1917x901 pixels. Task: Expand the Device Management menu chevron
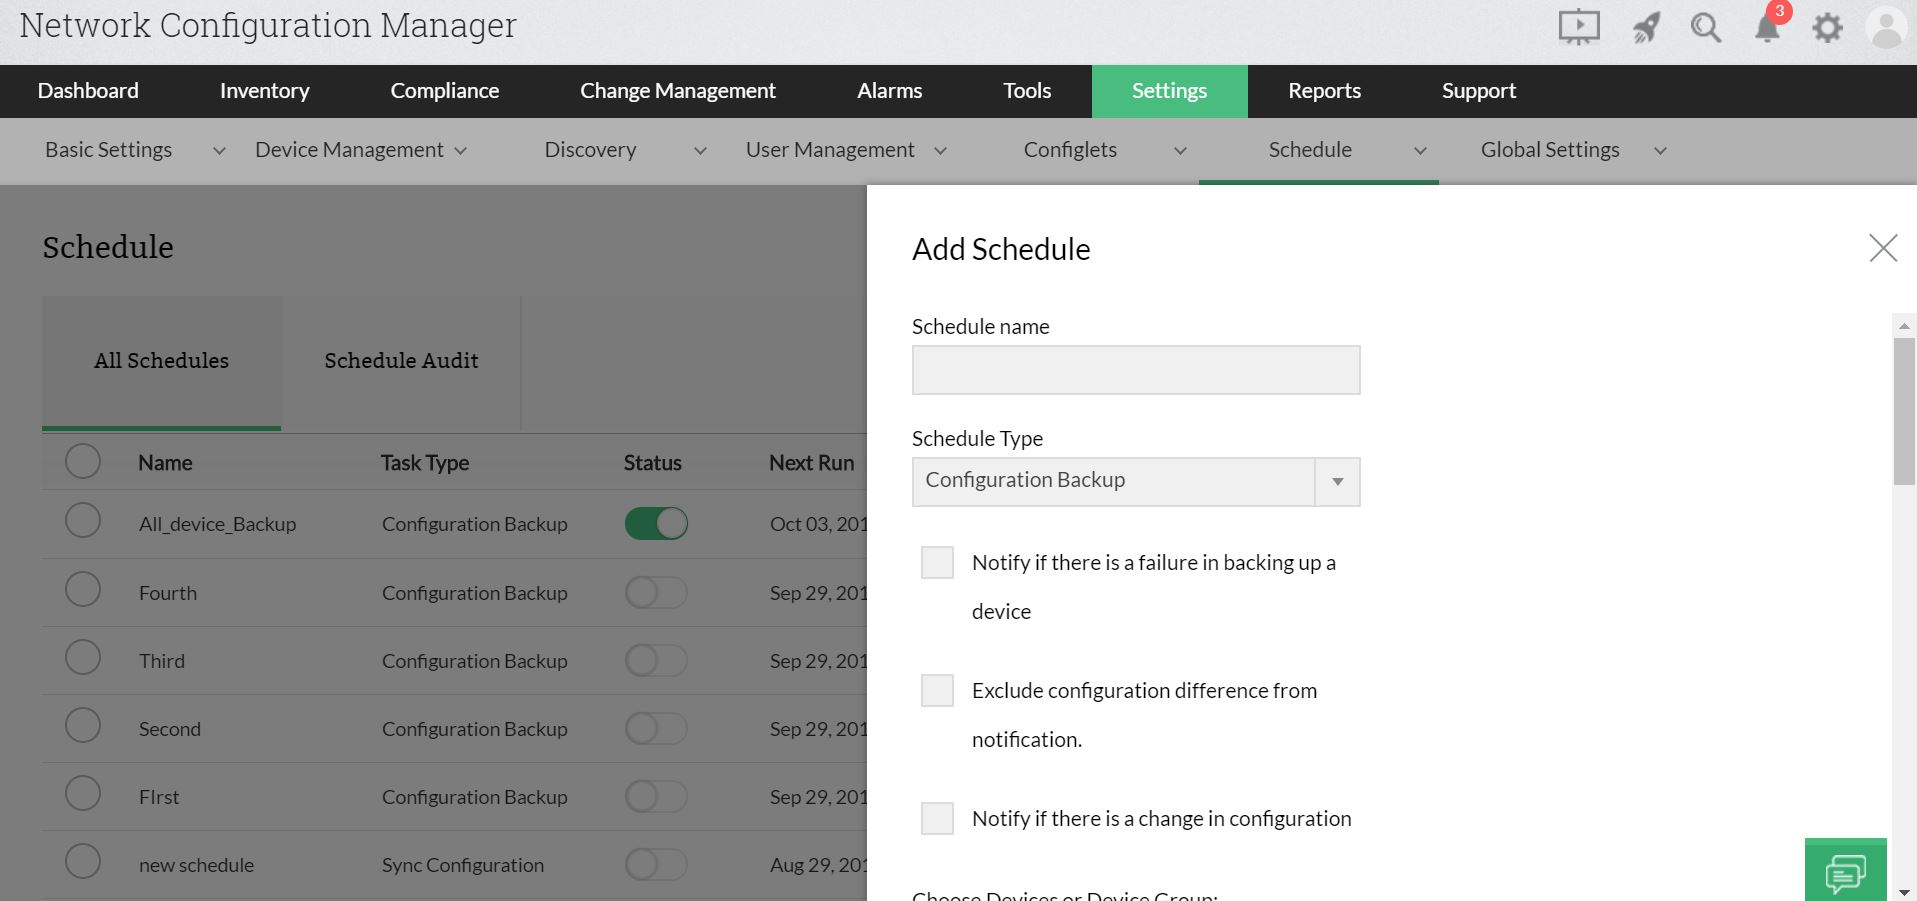(x=461, y=150)
